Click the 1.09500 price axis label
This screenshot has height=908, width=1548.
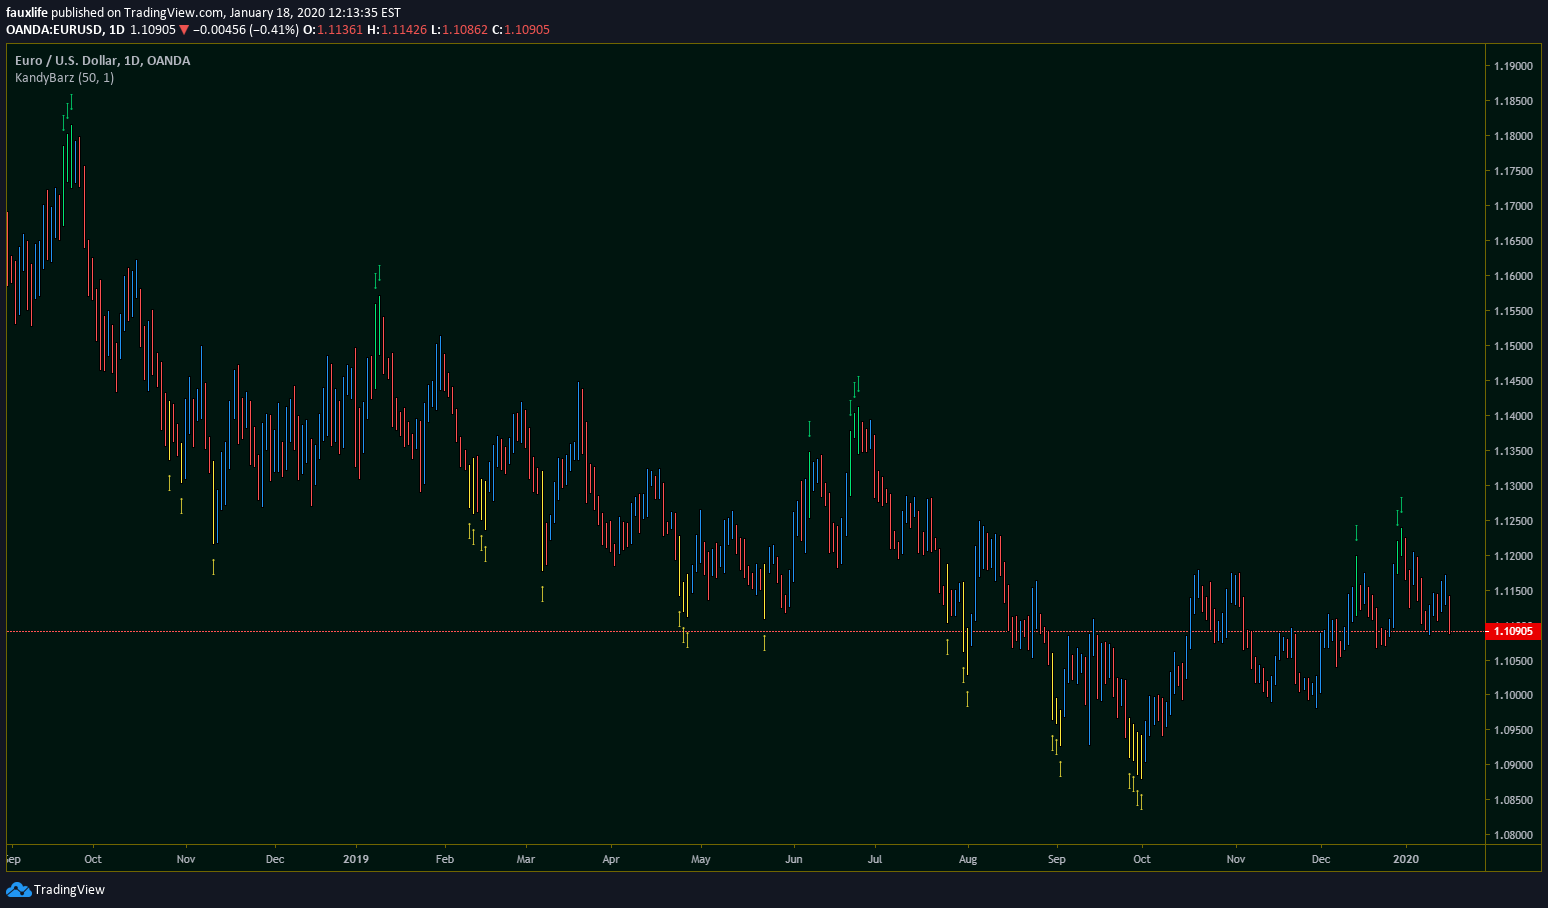click(x=1513, y=730)
